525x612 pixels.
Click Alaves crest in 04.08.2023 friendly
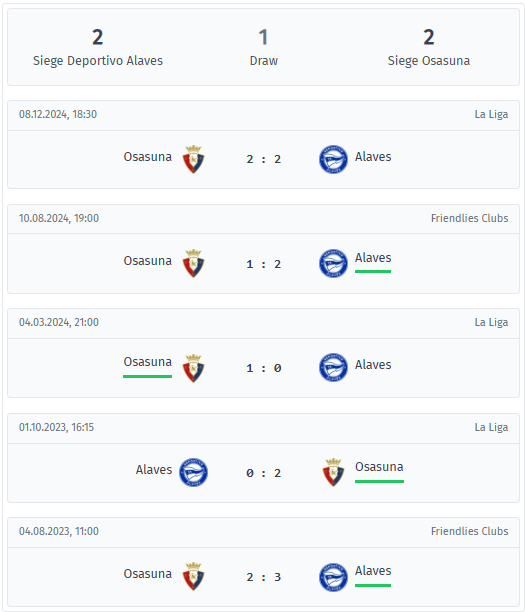click(x=333, y=577)
